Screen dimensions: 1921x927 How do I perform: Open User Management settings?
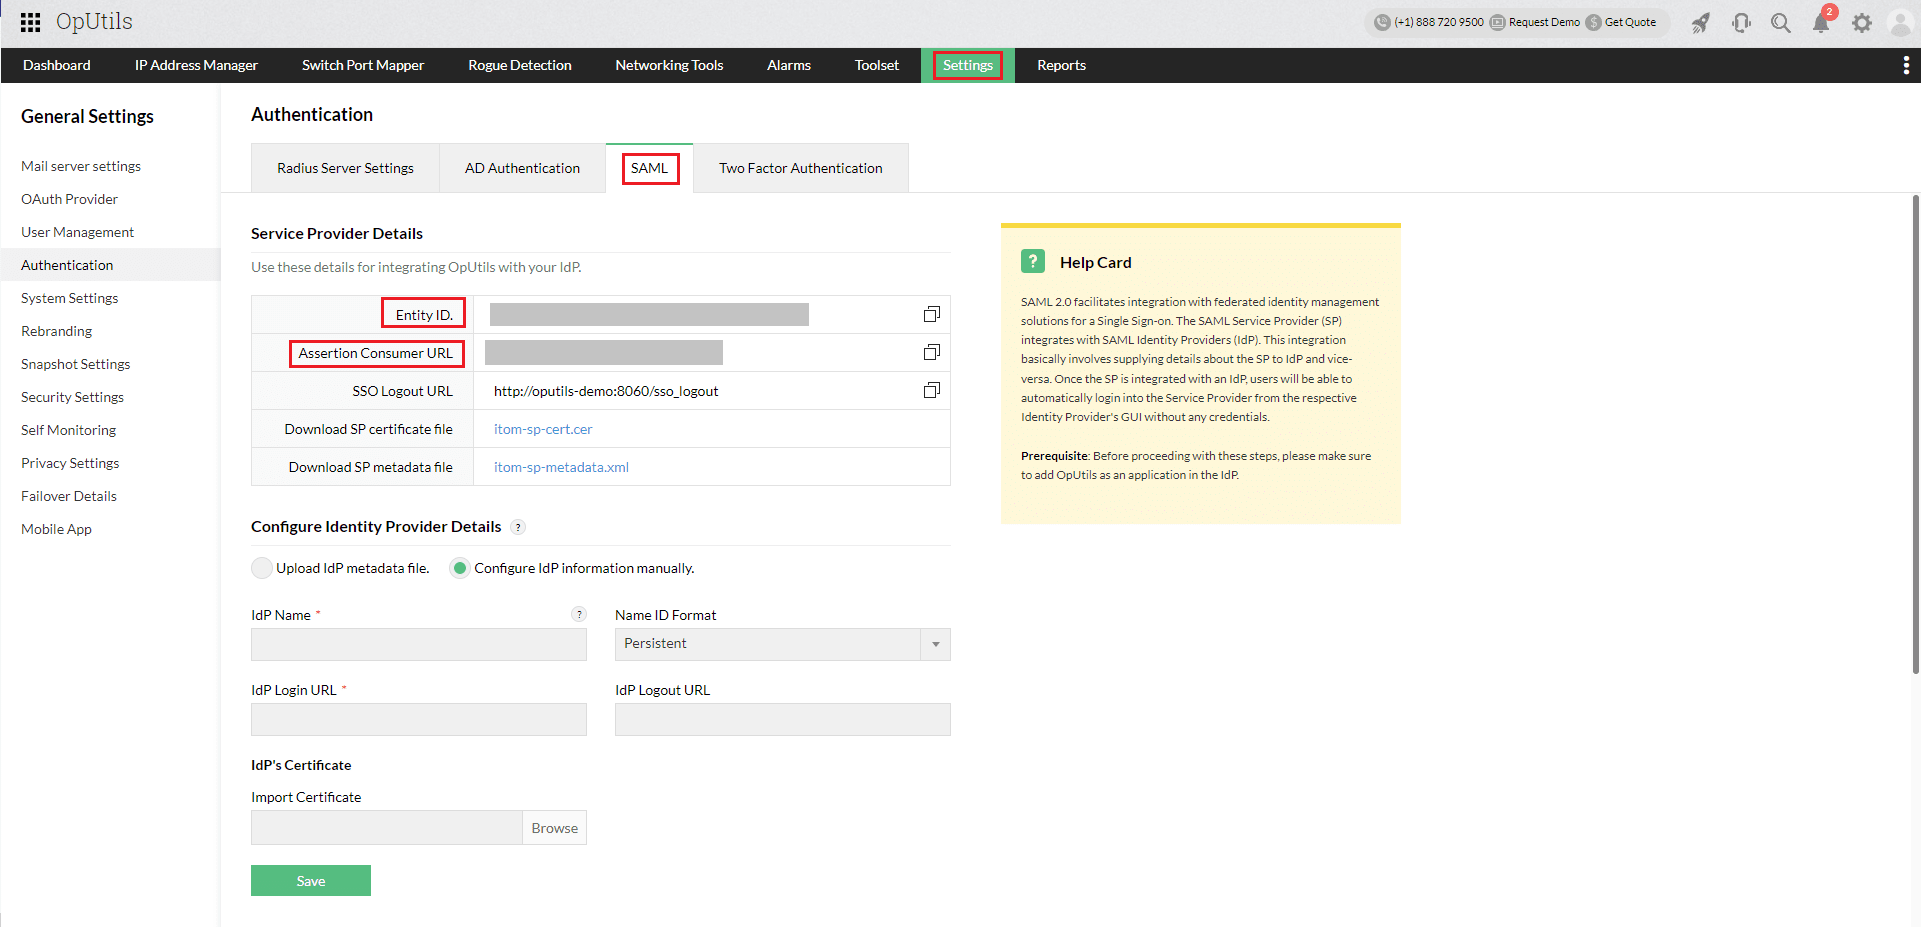[77, 232]
